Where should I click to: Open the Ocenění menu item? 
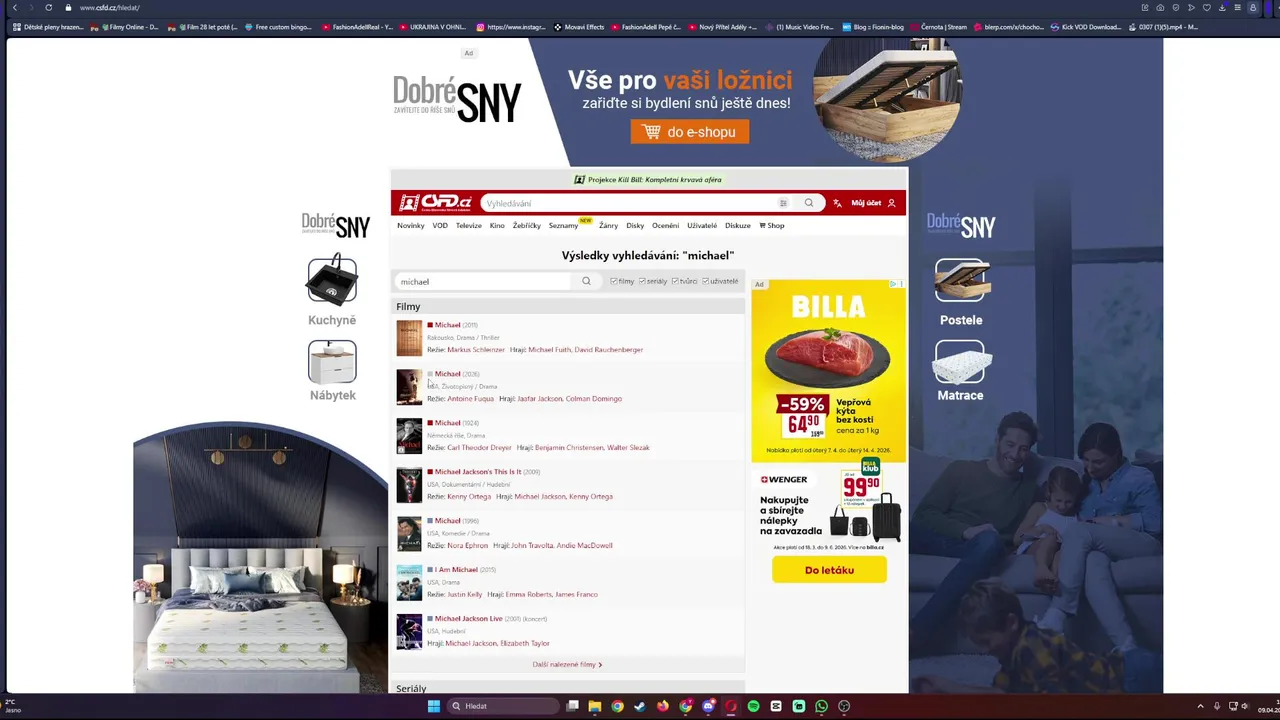665,225
